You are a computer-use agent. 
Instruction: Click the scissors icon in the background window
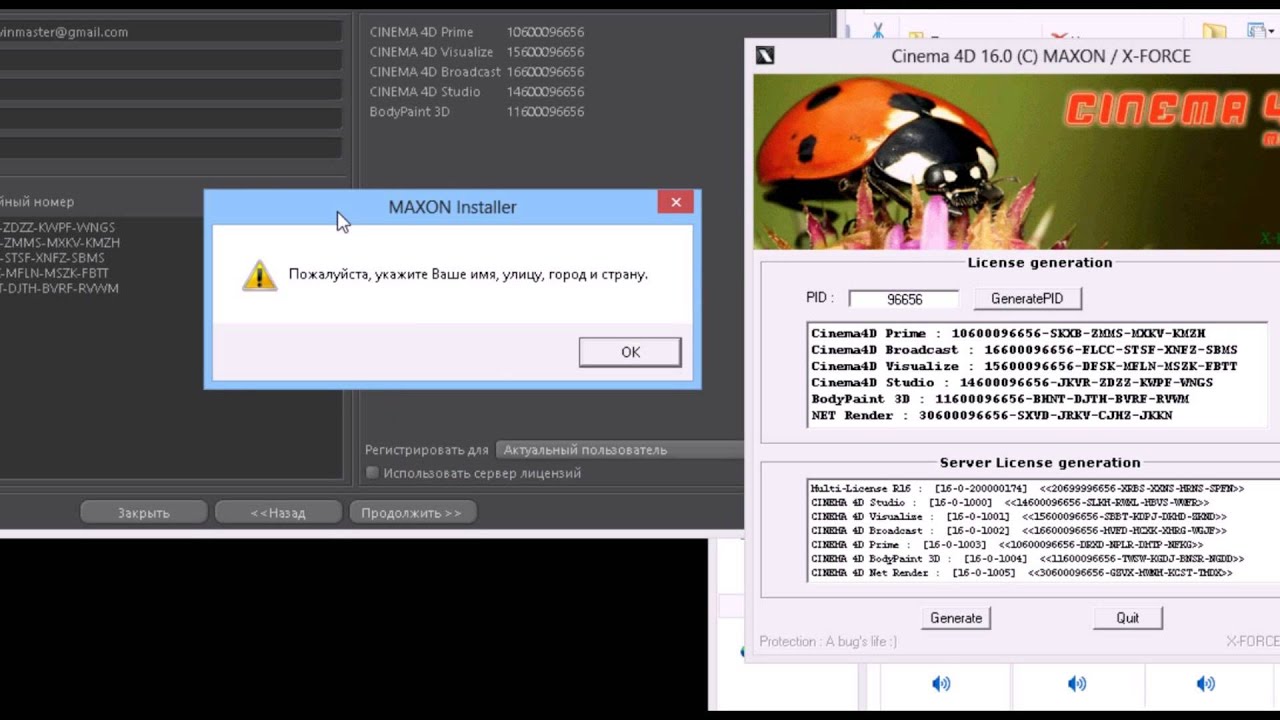point(878,32)
